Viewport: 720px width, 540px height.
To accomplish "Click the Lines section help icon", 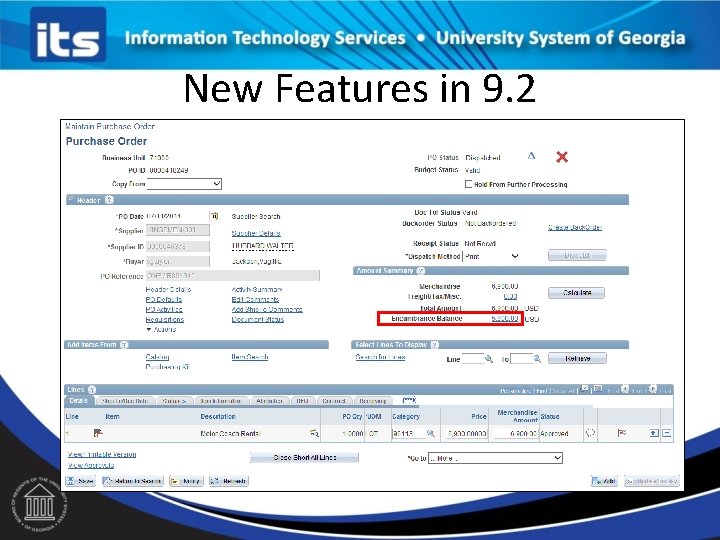I will [92, 390].
